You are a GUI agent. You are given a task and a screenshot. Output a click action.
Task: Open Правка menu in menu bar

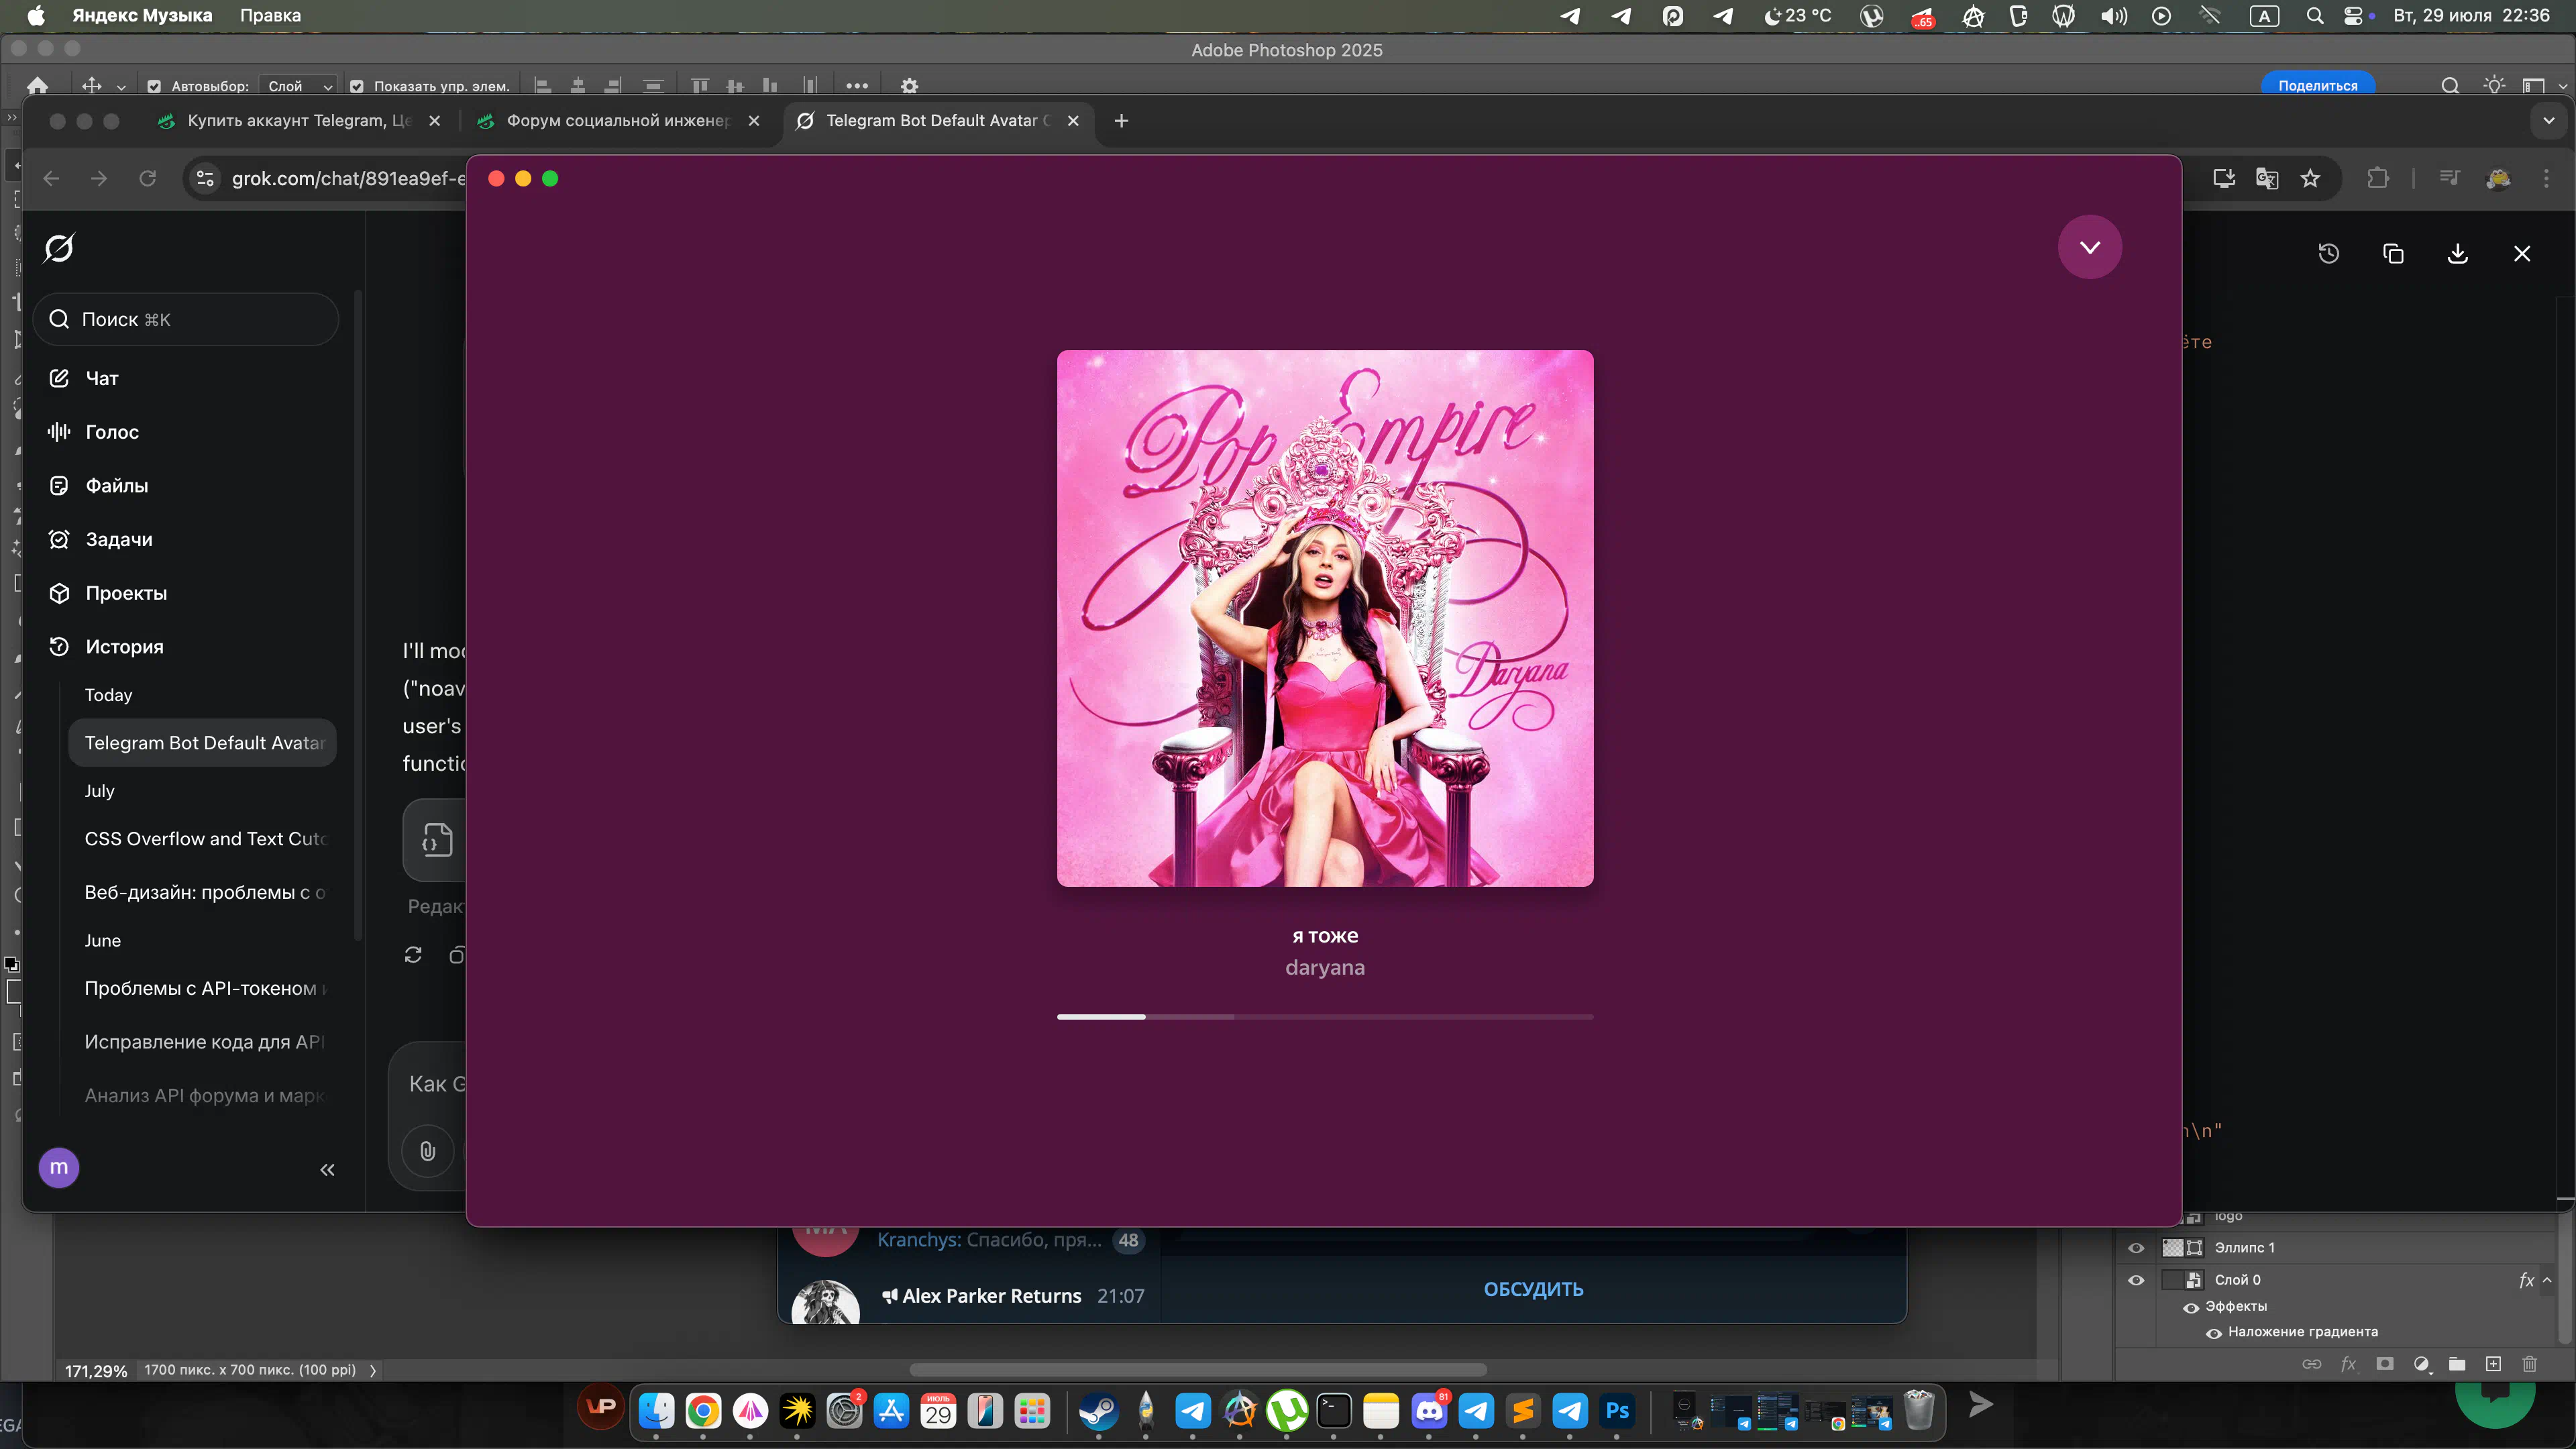270,15
